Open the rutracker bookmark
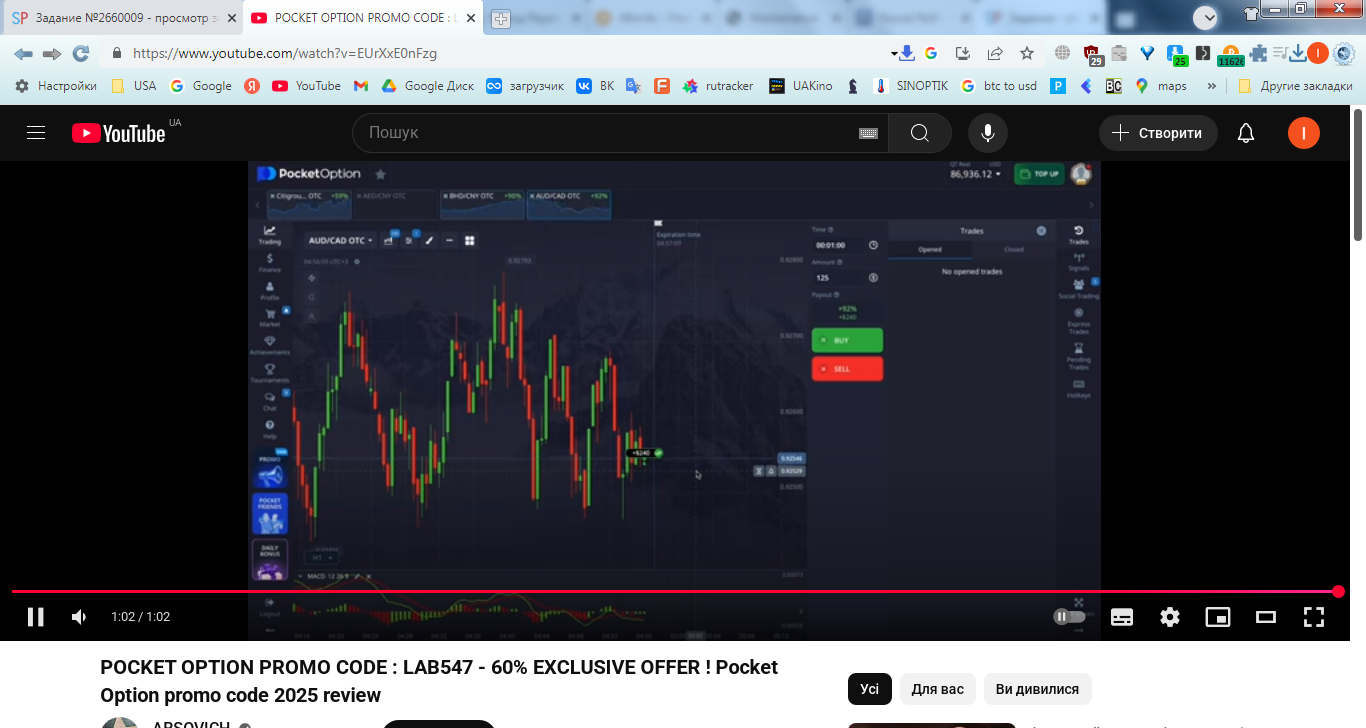 [718, 86]
